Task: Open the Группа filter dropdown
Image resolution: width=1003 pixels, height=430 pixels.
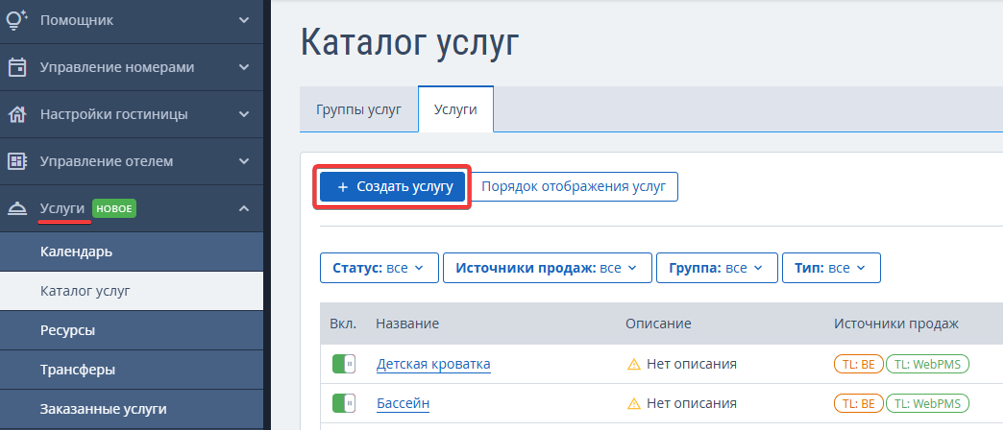Action: click(x=716, y=267)
